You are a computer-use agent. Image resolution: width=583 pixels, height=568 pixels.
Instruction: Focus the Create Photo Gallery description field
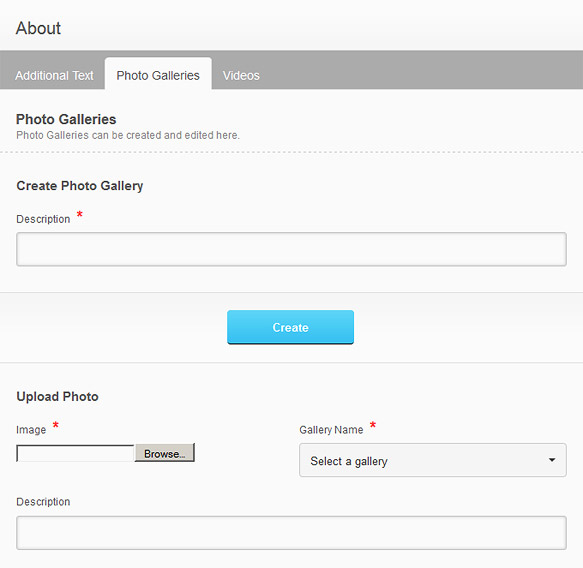[291, 249]
